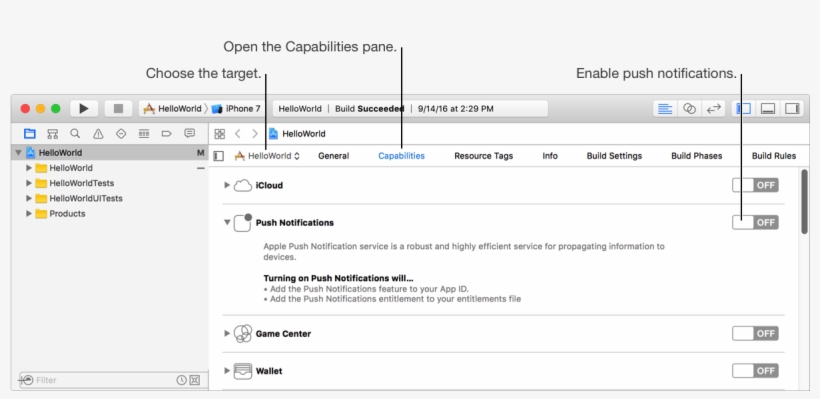Collapse the HelloWorld project root

point(19,153)
